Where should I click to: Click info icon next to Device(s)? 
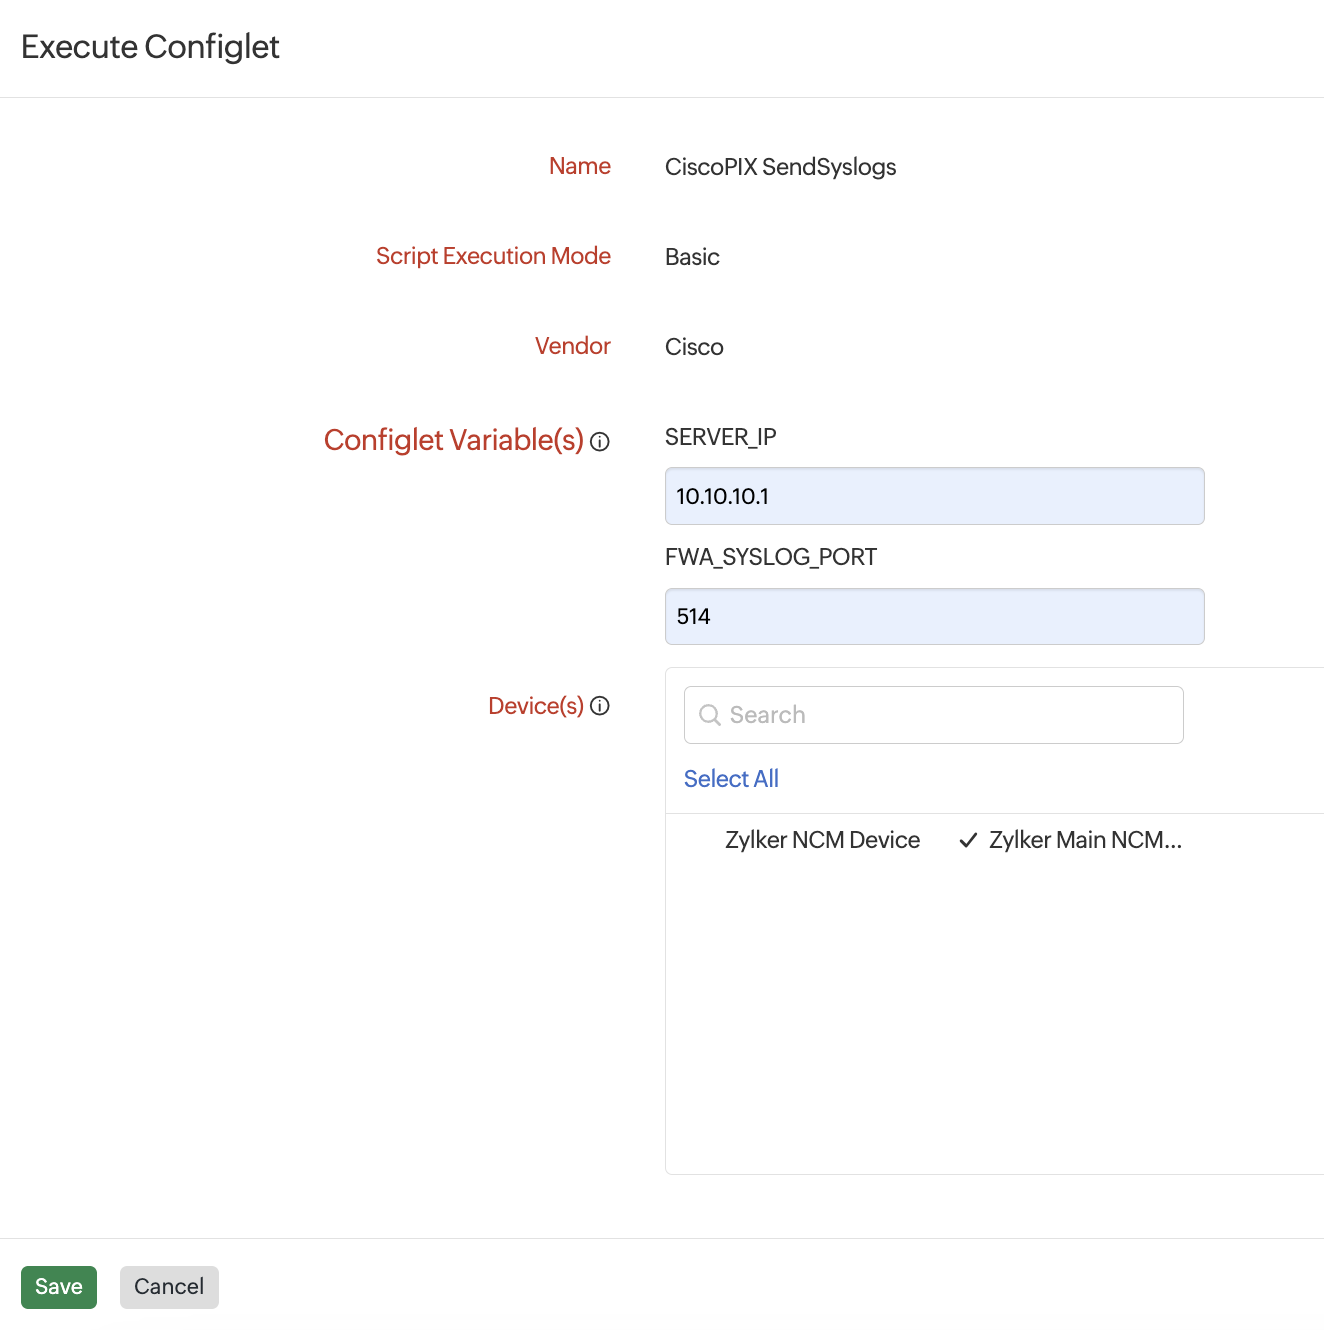pos(600,706)
